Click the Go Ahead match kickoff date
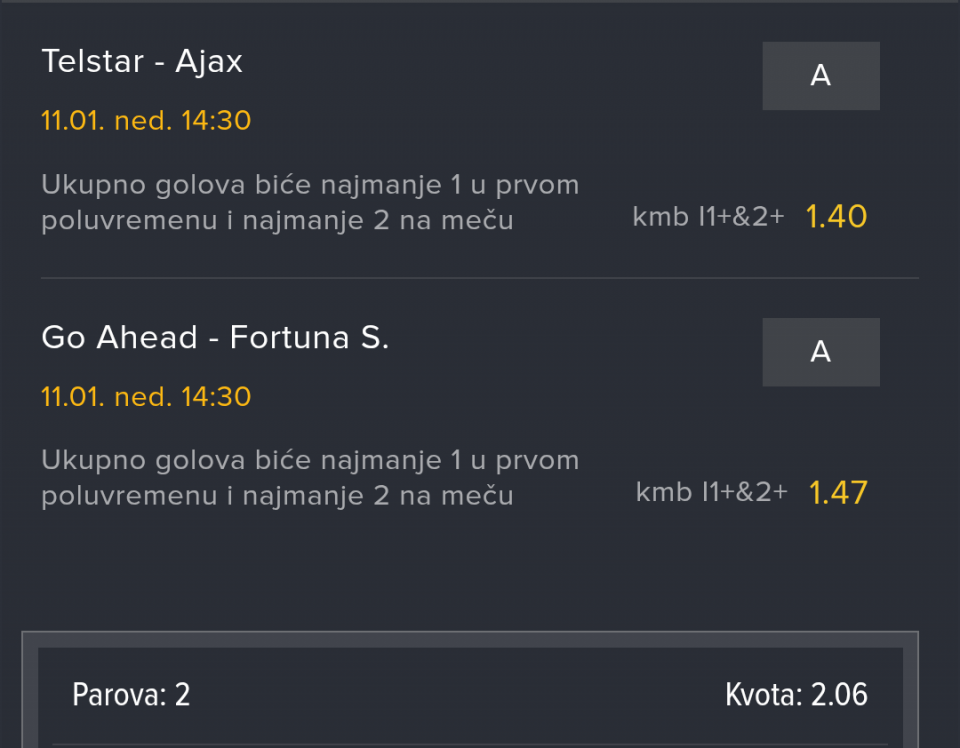The image size is (960, 748). [146, 397]
